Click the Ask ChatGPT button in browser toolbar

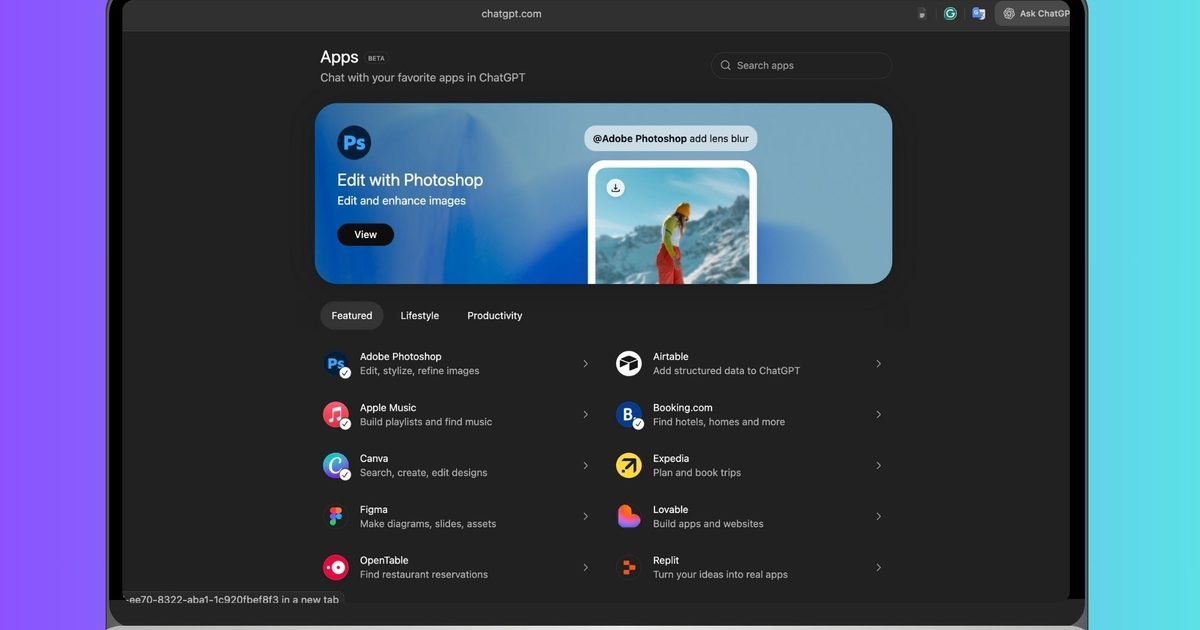[1036, 14]
